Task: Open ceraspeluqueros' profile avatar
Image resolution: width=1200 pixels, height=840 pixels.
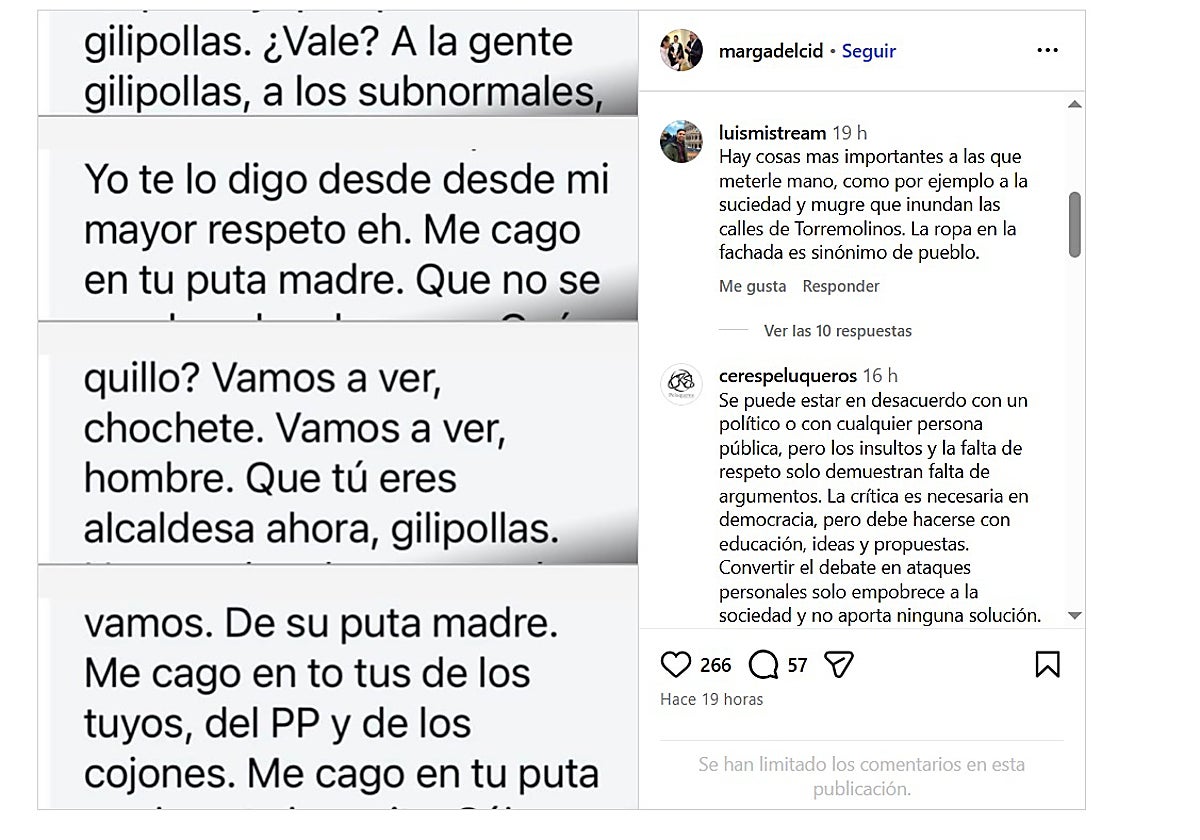Action: (681, 385)
